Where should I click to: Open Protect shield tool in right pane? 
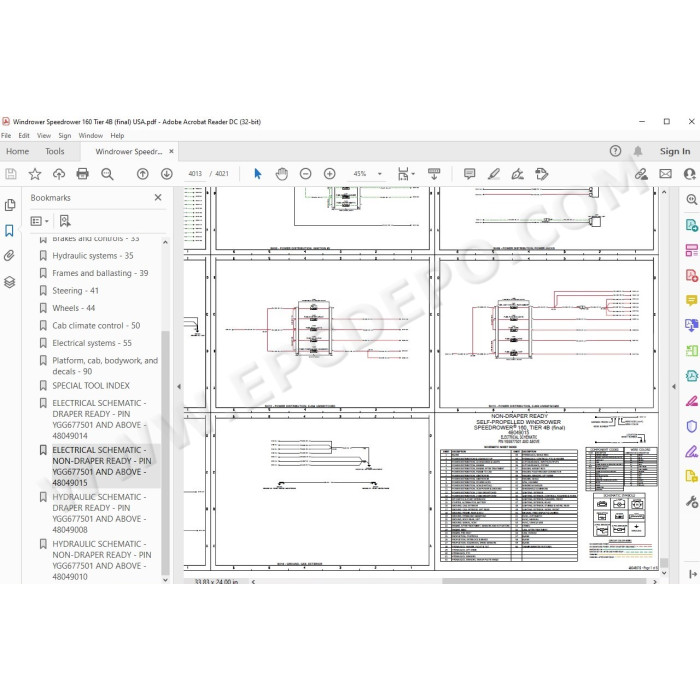pyautogui.click(x=692, y=426)
